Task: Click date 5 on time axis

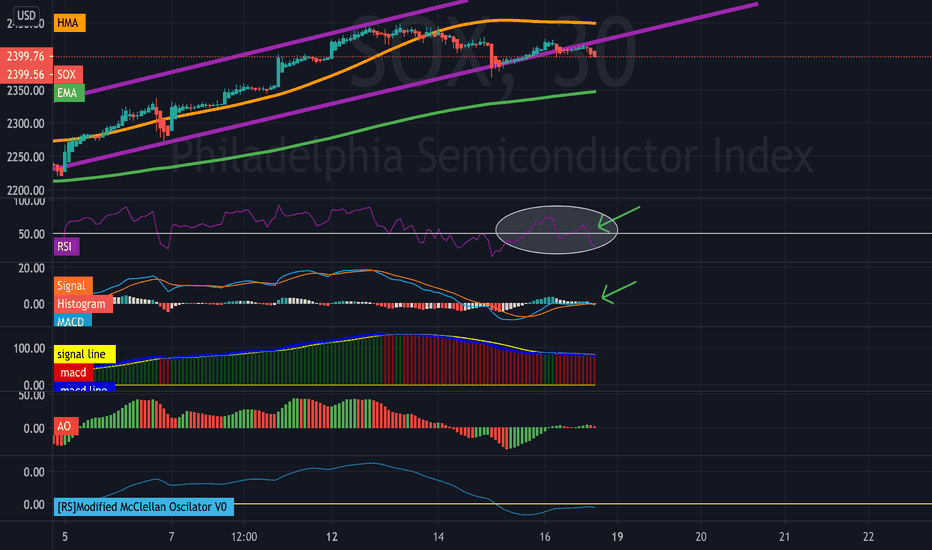Action: 65,537
